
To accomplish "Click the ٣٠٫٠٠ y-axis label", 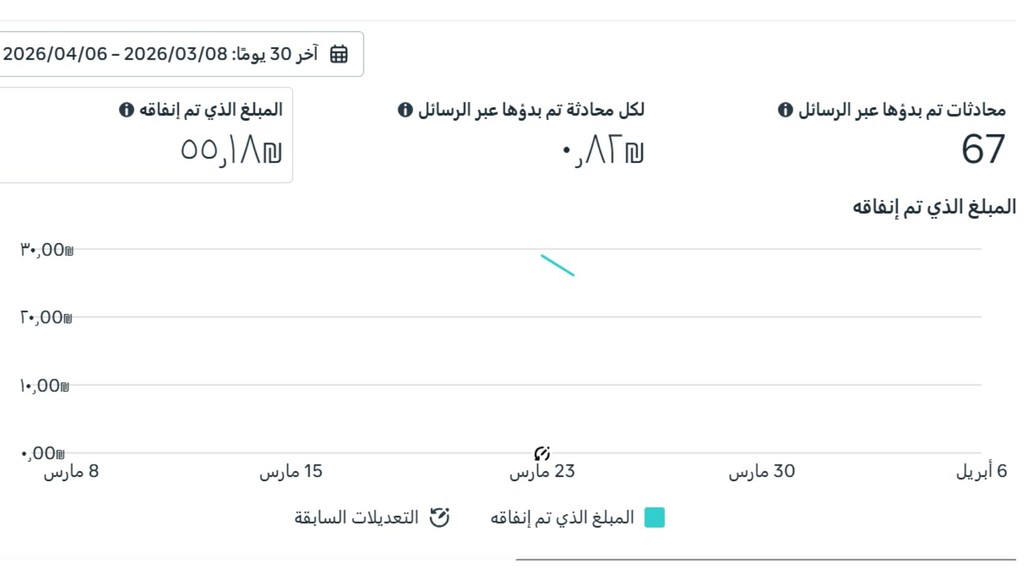I will point(47,249).
